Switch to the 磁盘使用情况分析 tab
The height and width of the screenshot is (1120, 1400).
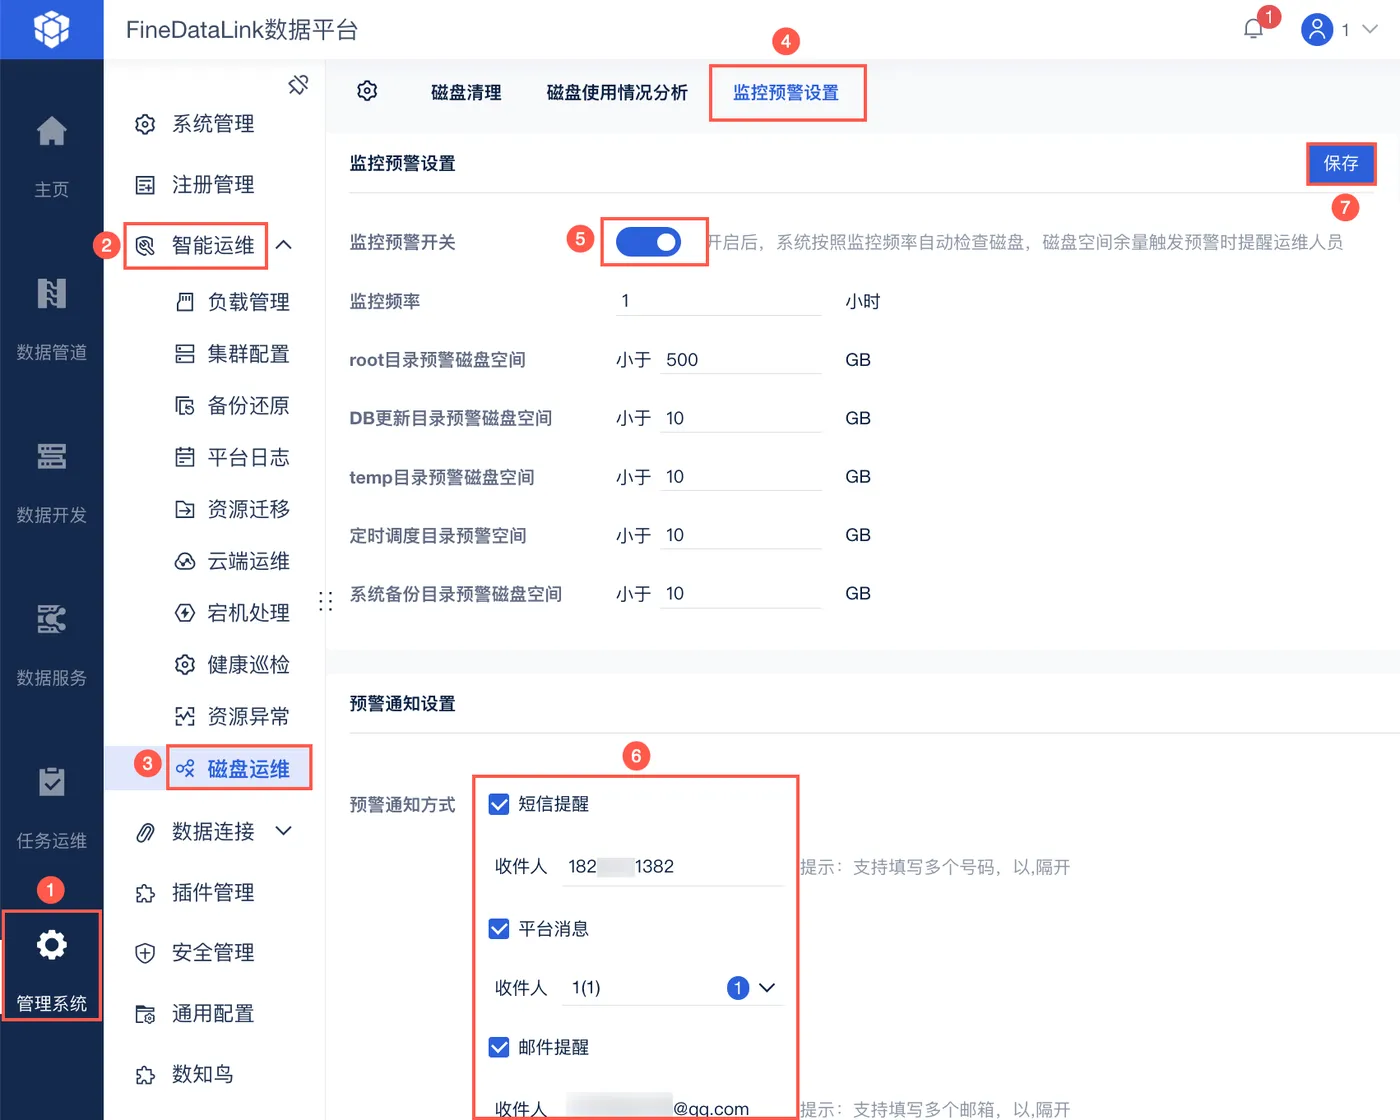[x=617, y=93]
